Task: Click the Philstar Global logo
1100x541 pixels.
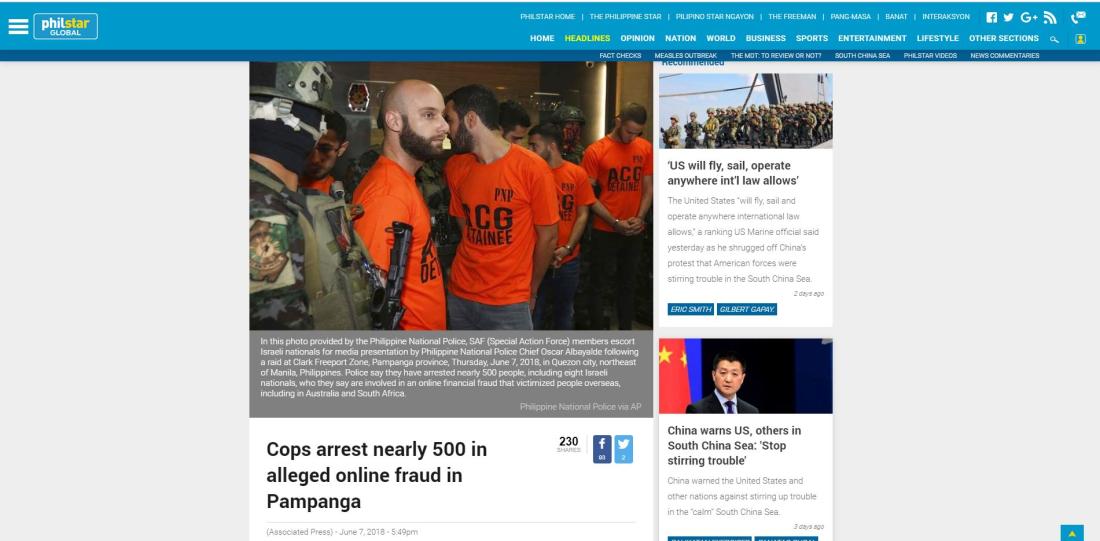Action: click(65, 27)
